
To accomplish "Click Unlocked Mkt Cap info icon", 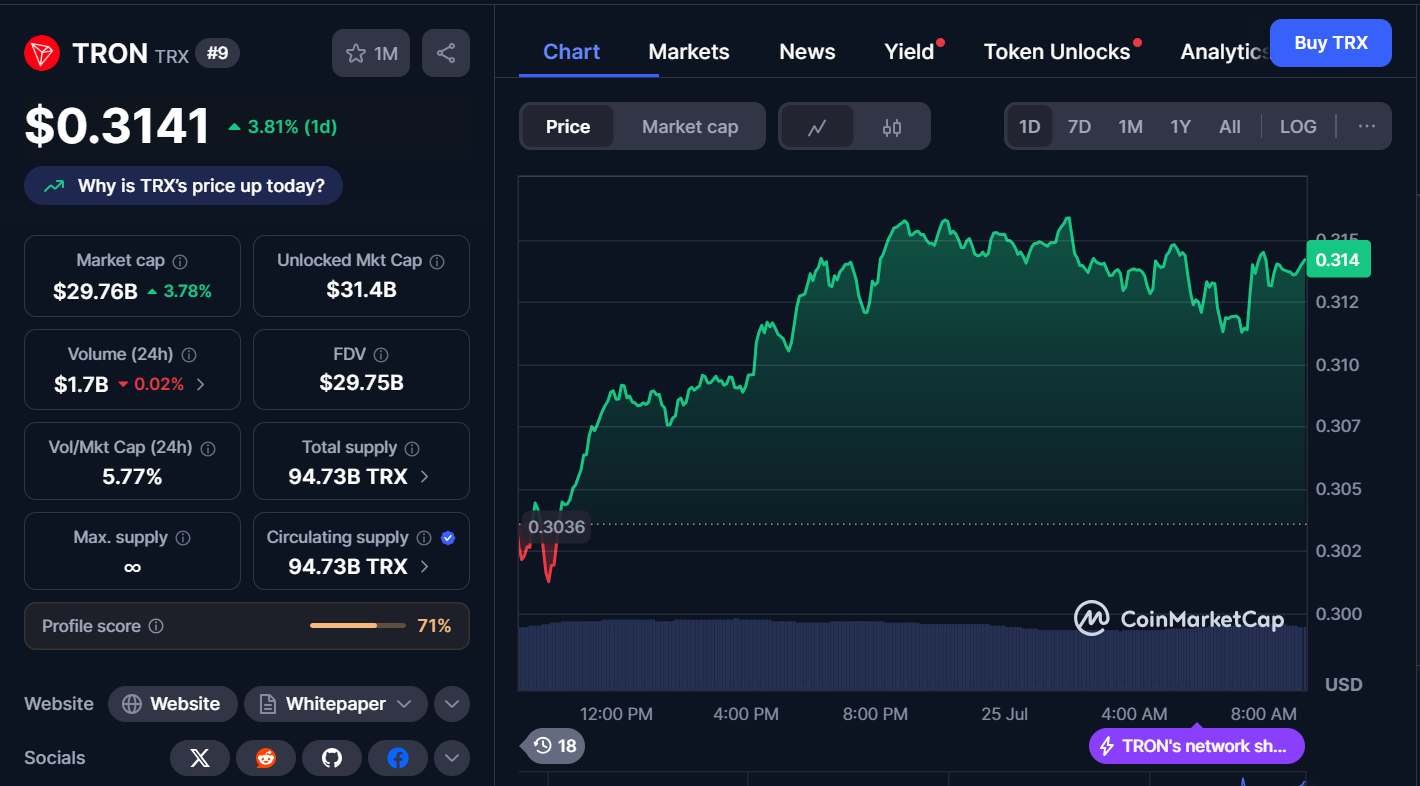I will click(x=437, y=261).
